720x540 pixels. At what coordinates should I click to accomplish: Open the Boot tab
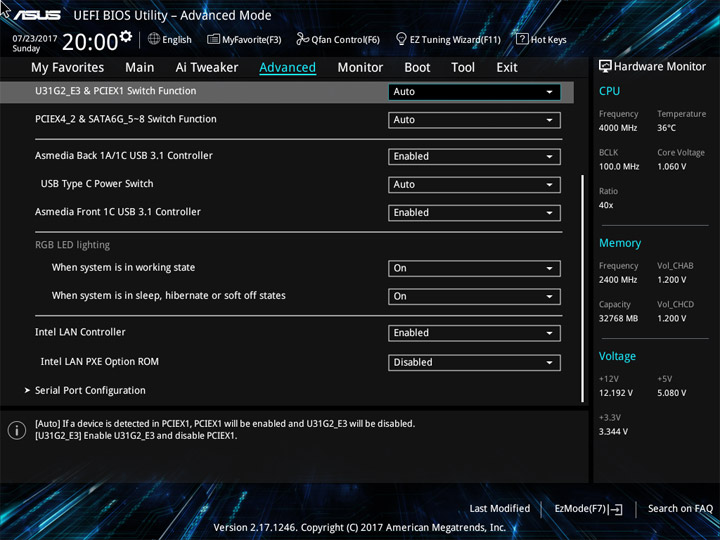417,68
